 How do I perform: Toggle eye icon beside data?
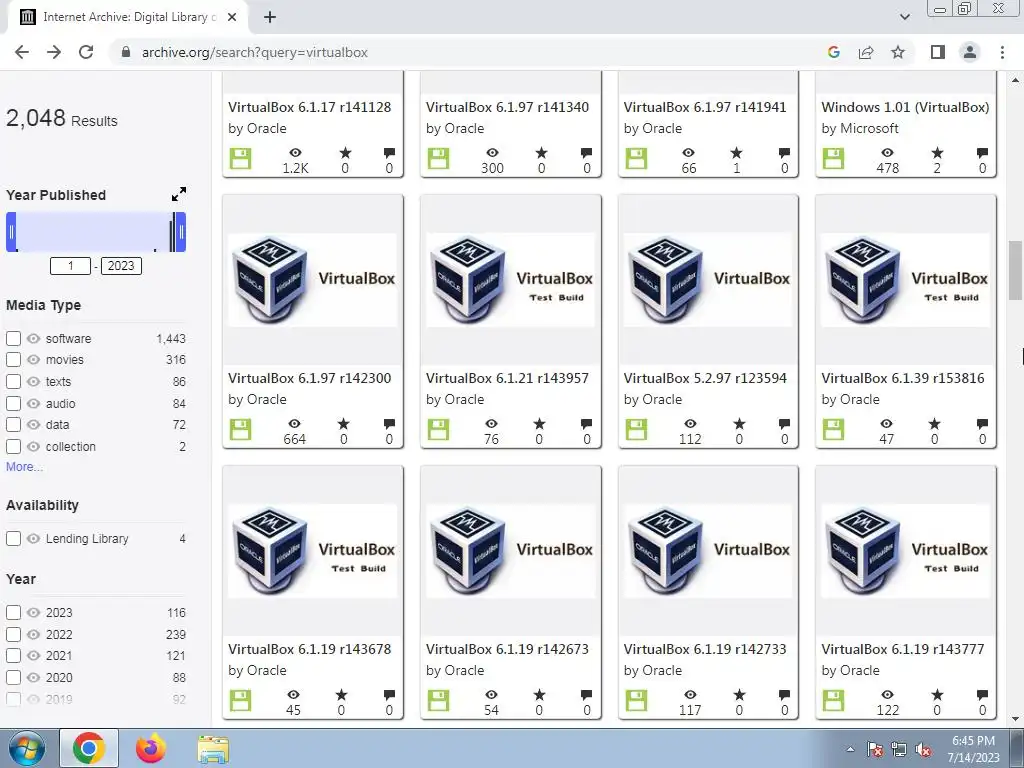pos(33,424)
